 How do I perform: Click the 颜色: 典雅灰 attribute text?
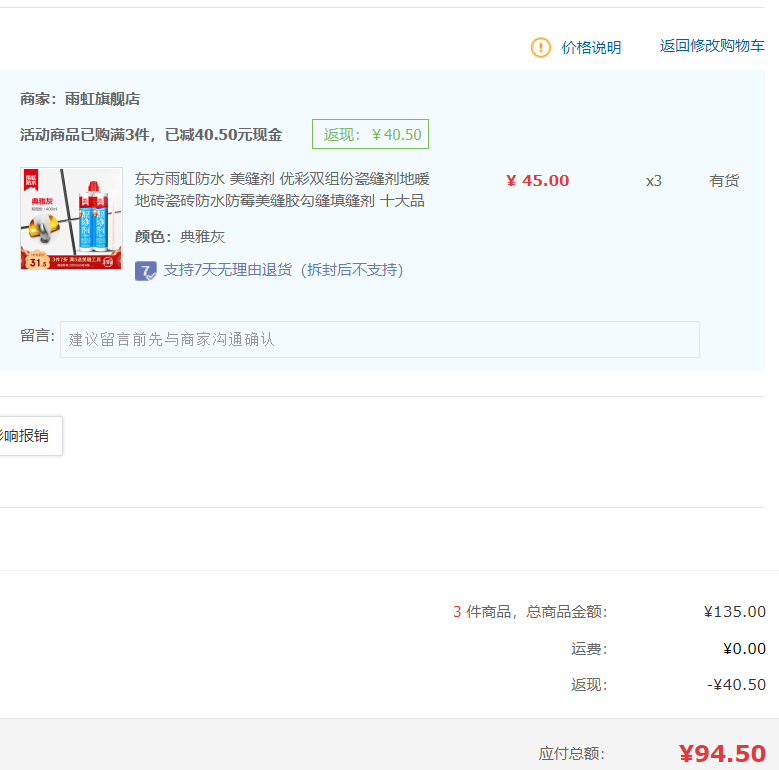(x=180, y=236)
